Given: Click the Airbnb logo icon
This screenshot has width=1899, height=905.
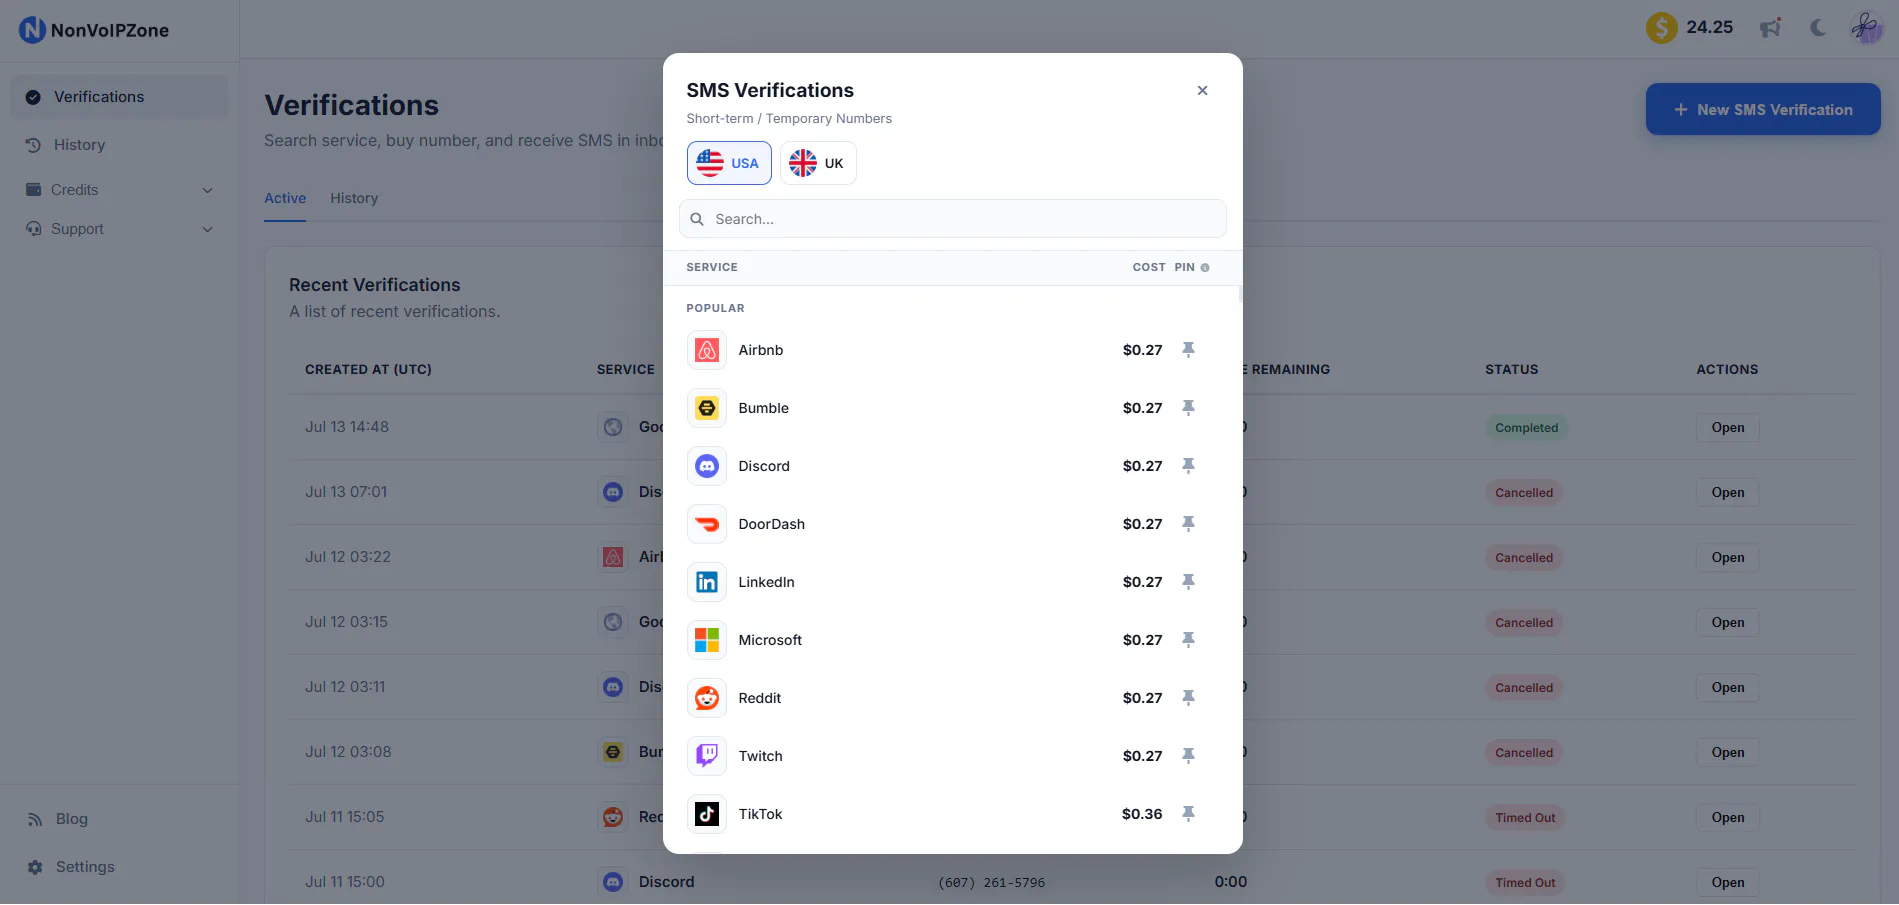Looking at the screenshot, I should 707,350.
